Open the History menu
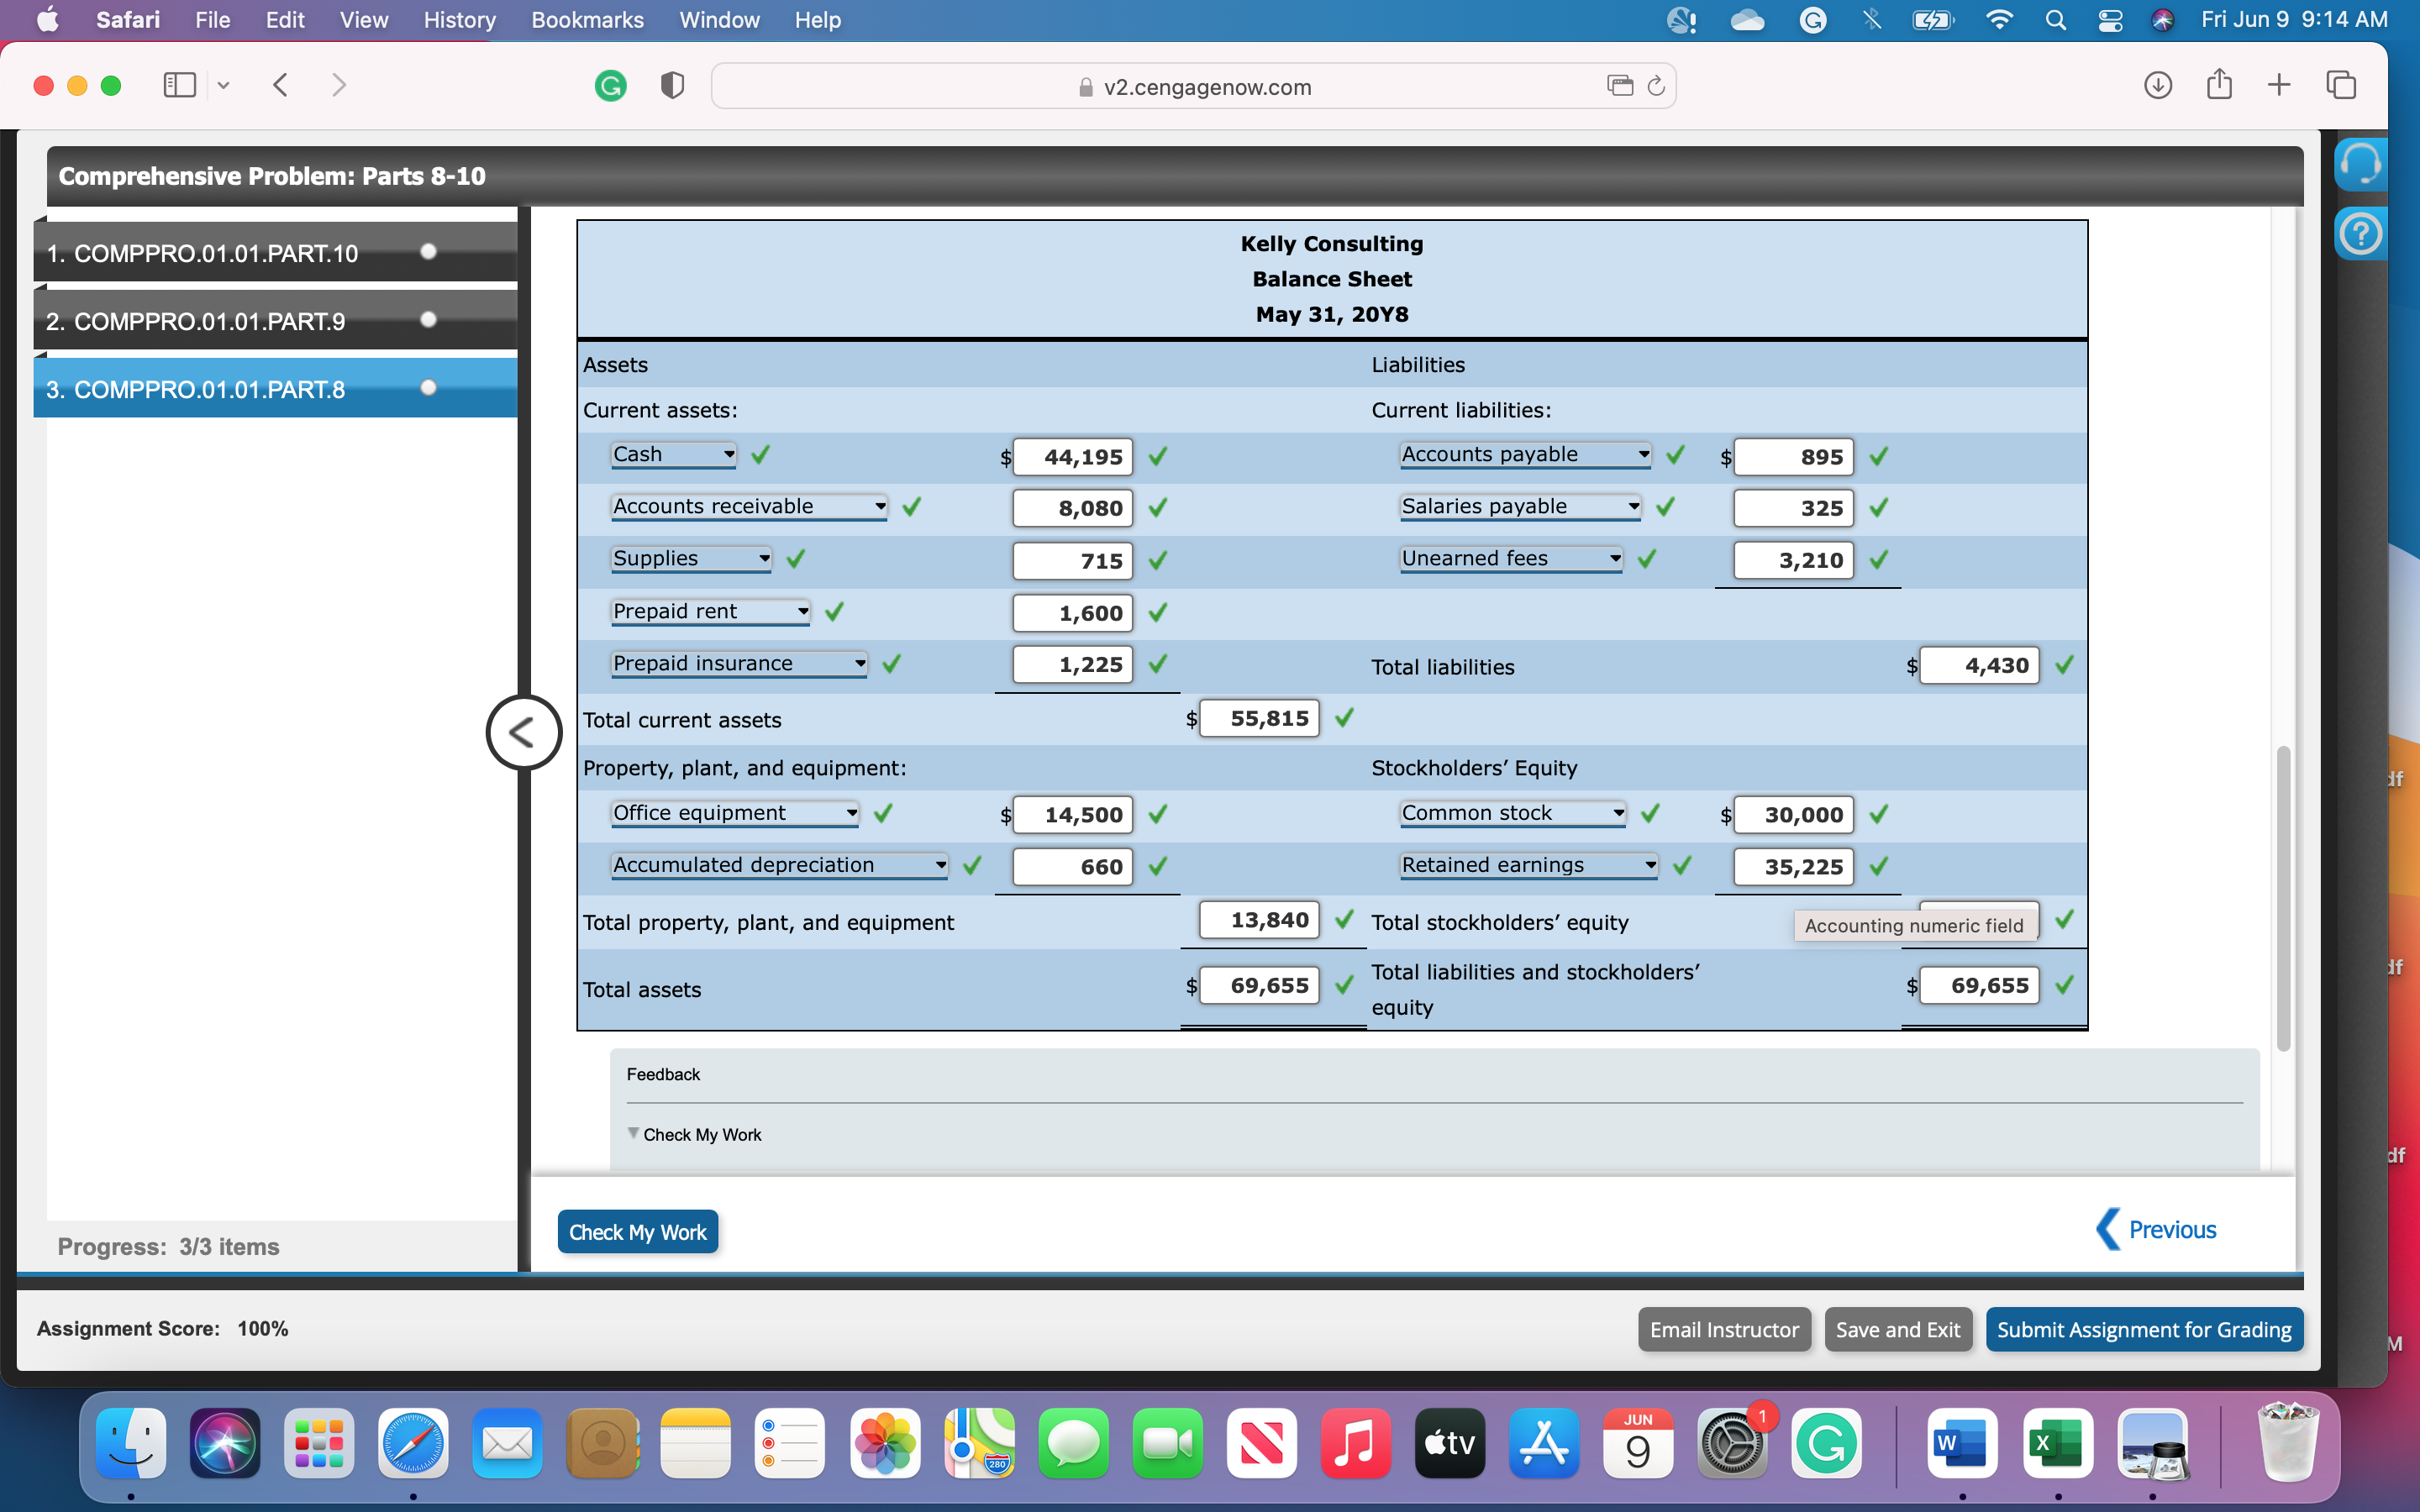 pyautogui.click(x=459, y=20)
